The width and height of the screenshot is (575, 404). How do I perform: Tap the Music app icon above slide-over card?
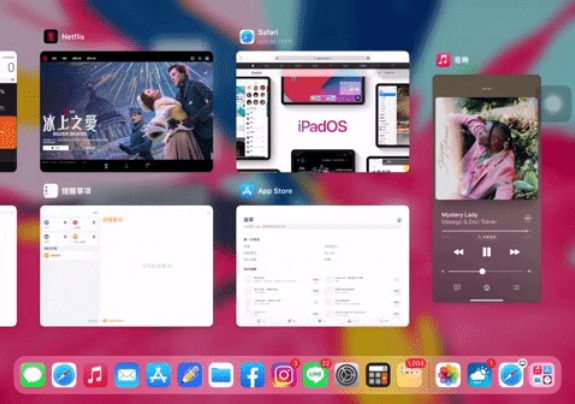443,60
